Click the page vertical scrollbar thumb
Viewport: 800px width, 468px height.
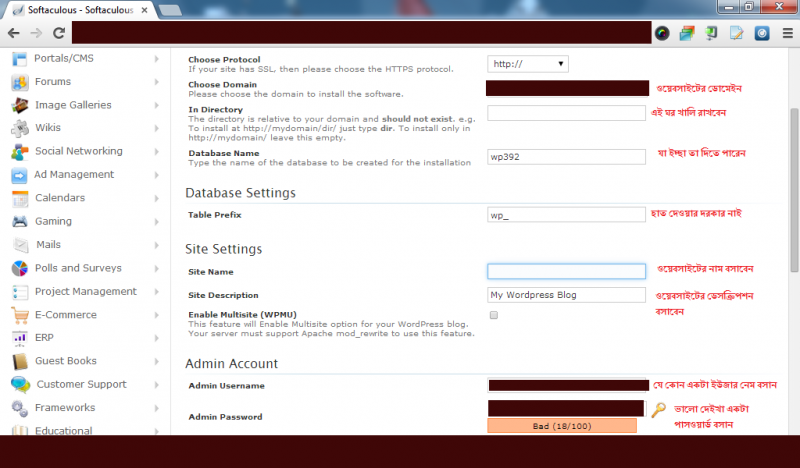pyautogui.click(x=794, y=190)
